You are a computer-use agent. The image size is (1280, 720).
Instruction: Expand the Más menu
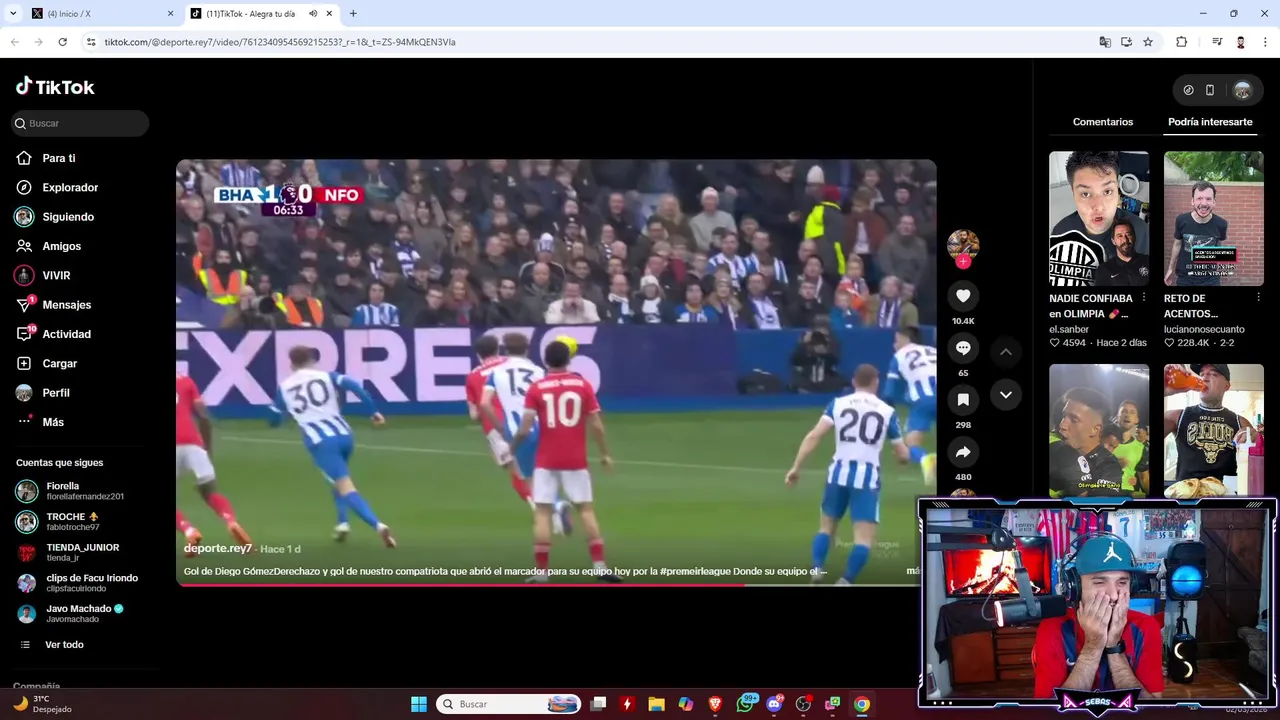(53, 422)
